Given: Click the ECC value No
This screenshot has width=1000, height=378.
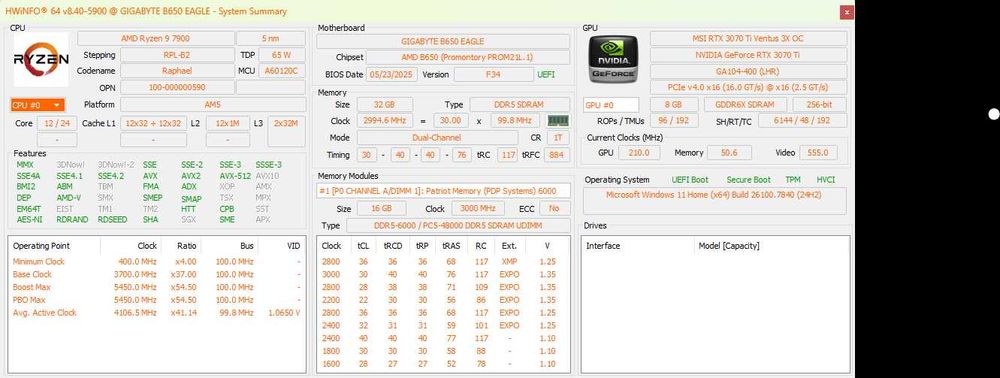Looking at the screenshot, I should click(554, 208).
